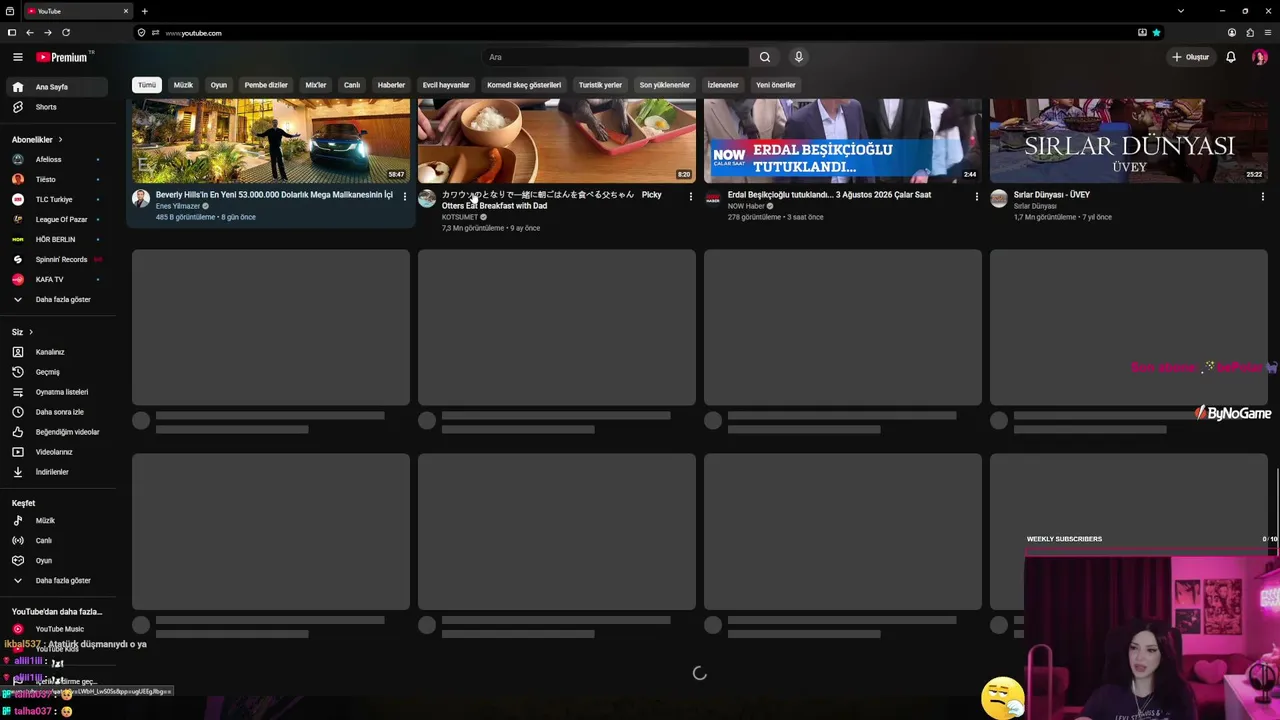Open Enes Yılmazer channel avatar
1280x720 pixels.
(x=141, y=198)
